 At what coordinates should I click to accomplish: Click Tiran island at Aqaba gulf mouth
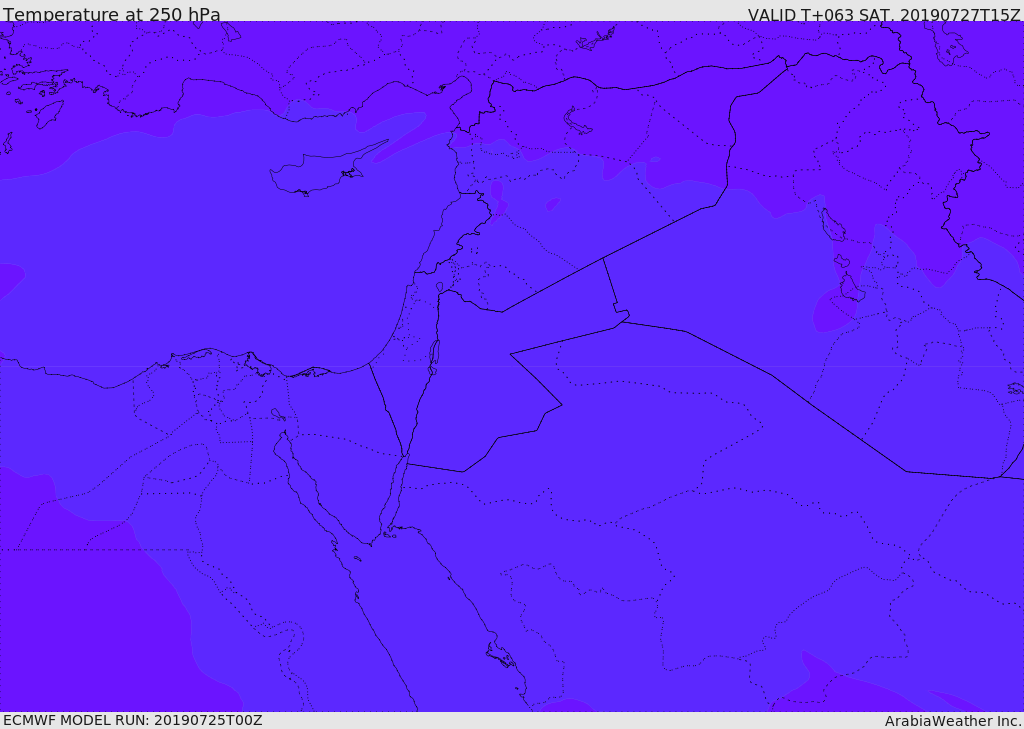pos(389,535)
